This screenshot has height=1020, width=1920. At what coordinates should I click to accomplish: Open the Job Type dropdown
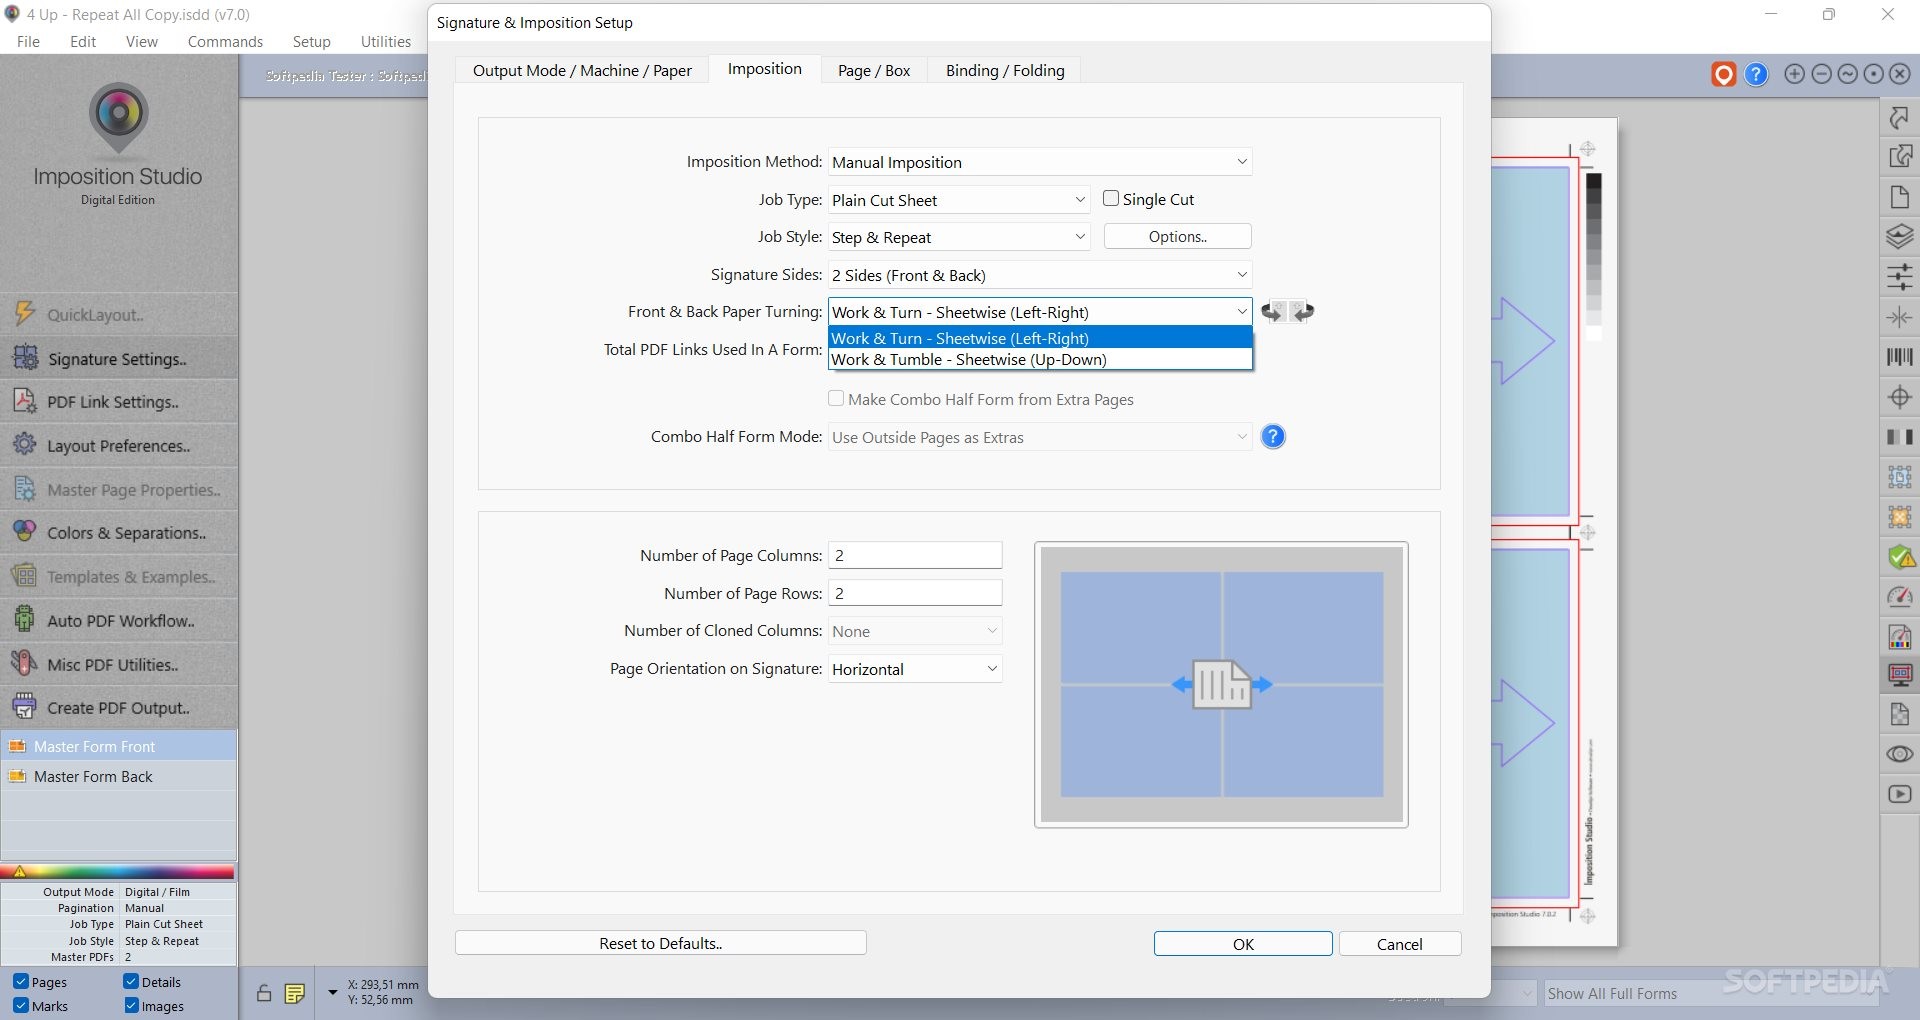[958, 200]
